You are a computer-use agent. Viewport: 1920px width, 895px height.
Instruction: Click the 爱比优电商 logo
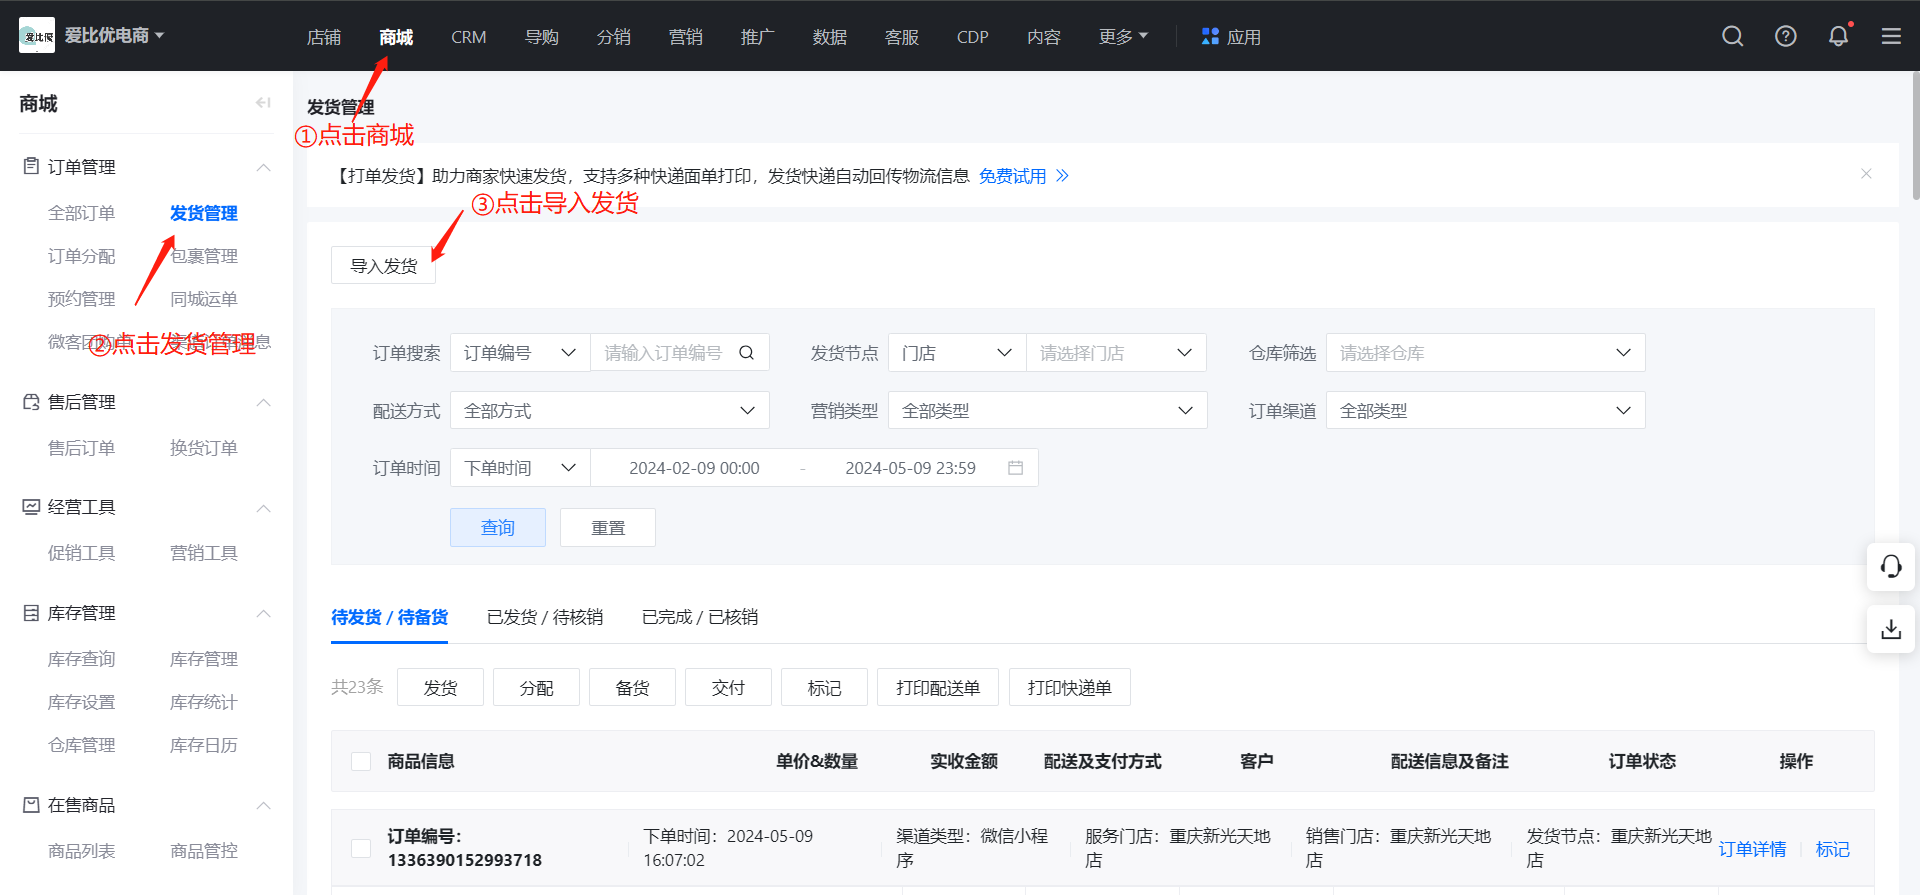37,35
